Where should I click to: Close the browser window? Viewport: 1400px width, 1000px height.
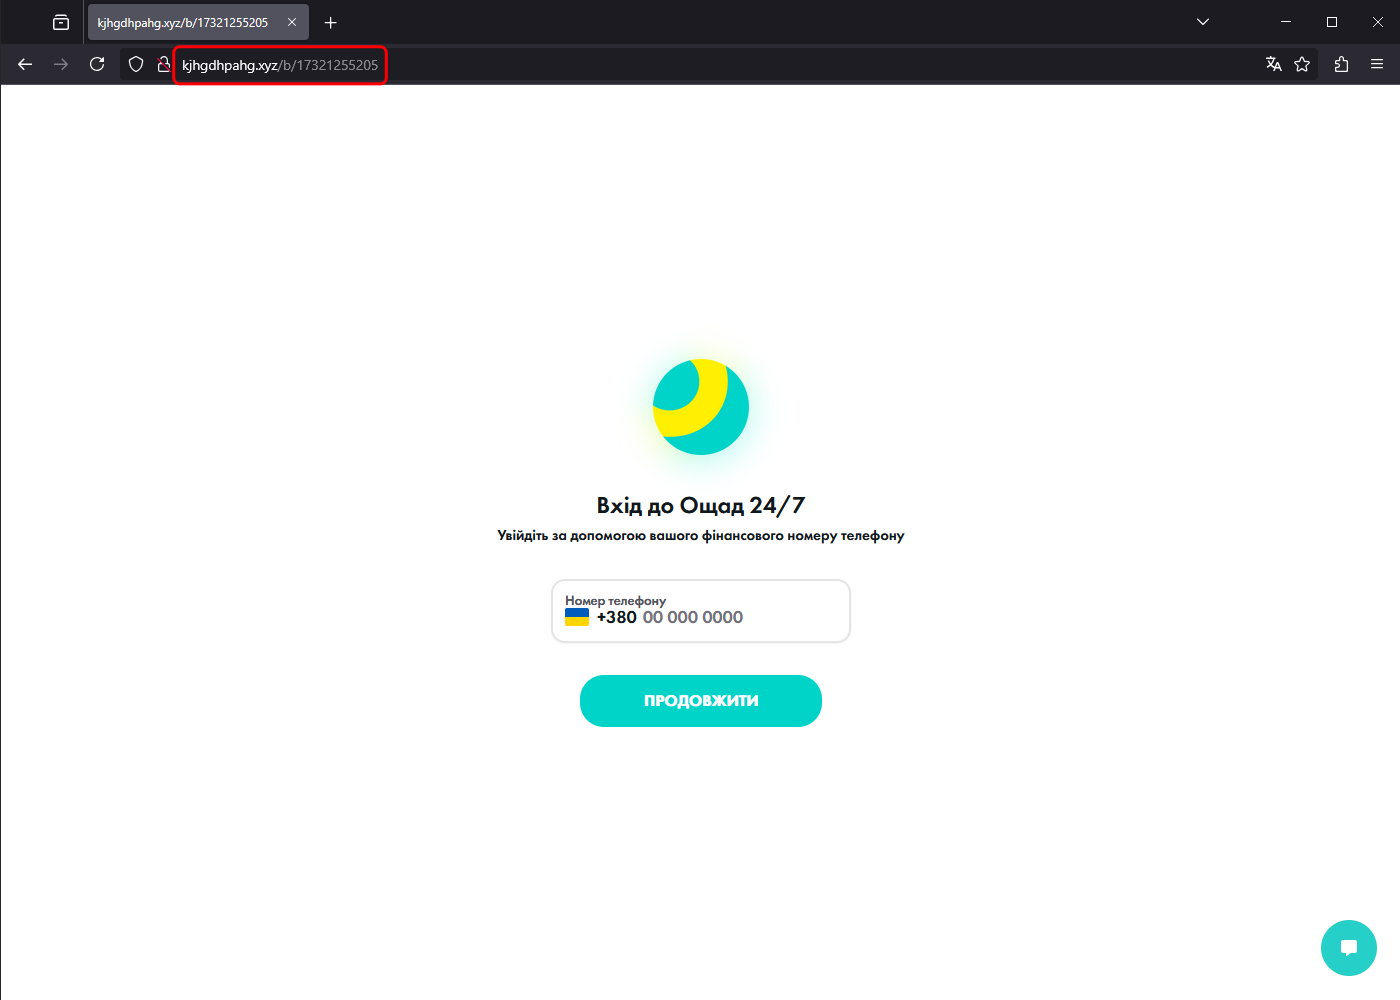(x=1377, y=22)
